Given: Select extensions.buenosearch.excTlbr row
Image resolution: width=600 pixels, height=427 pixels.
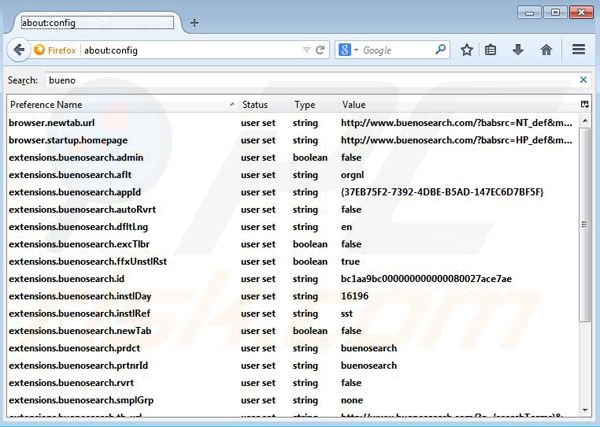Looking at the screenshot, I should [292, 244].
